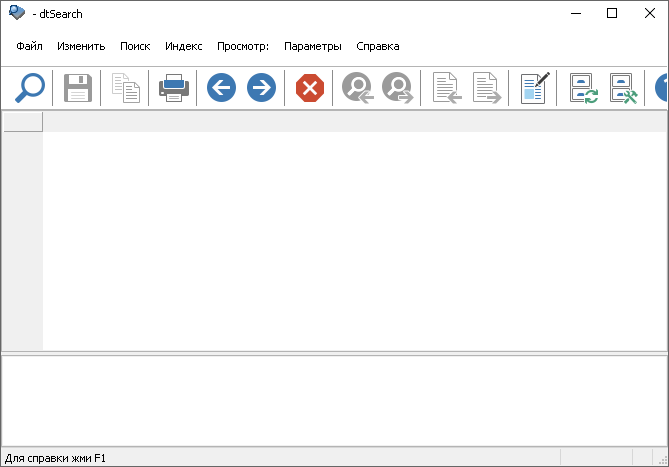
Task: Open next document icon
Action: 486,88
